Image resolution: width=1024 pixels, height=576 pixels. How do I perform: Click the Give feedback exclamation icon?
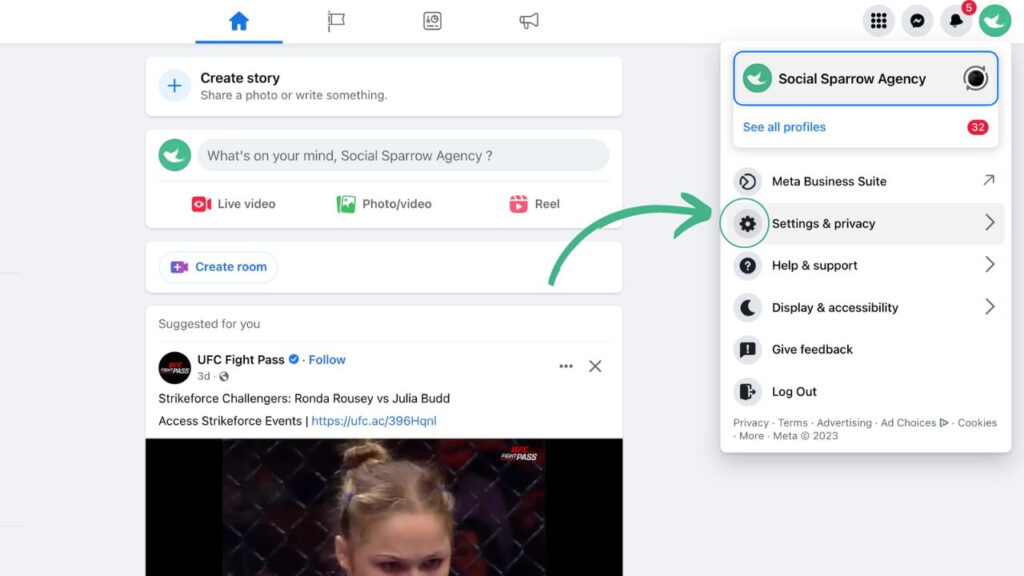pos(748,349)
